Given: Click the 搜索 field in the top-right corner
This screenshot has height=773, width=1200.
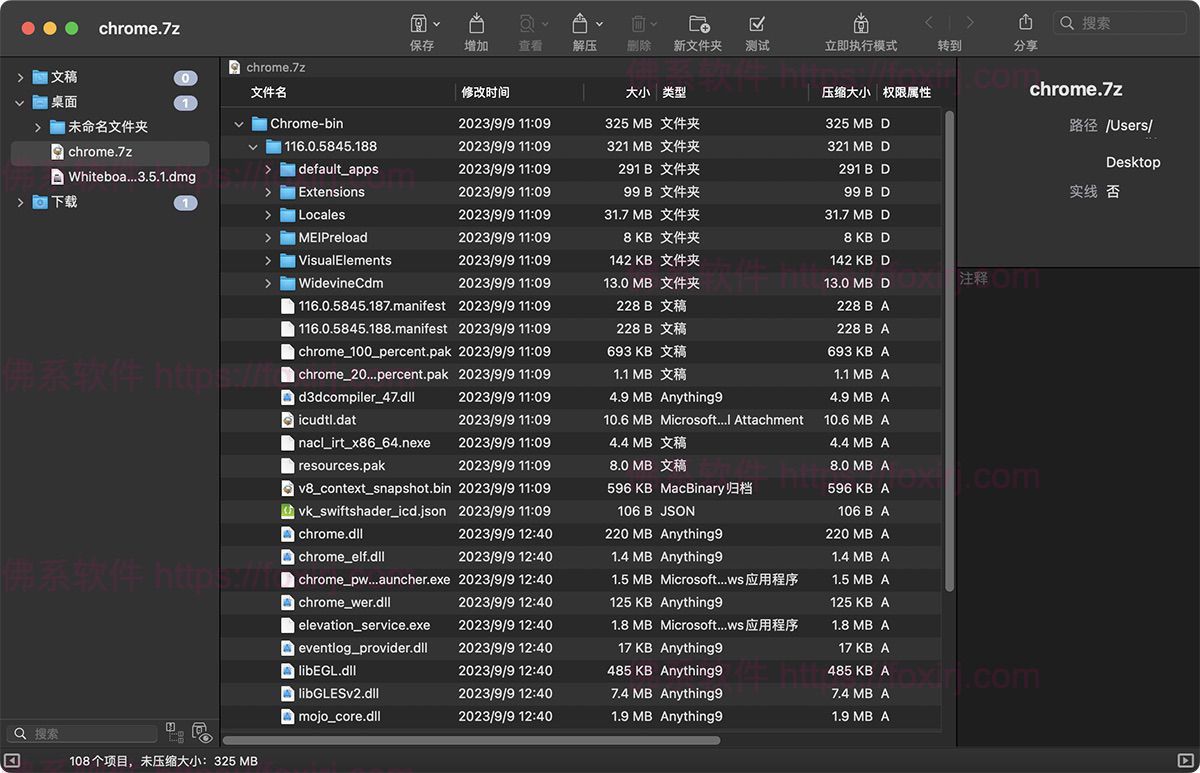Looking at the screenshot, I should pyautogui.click(x=1120, y=22).
